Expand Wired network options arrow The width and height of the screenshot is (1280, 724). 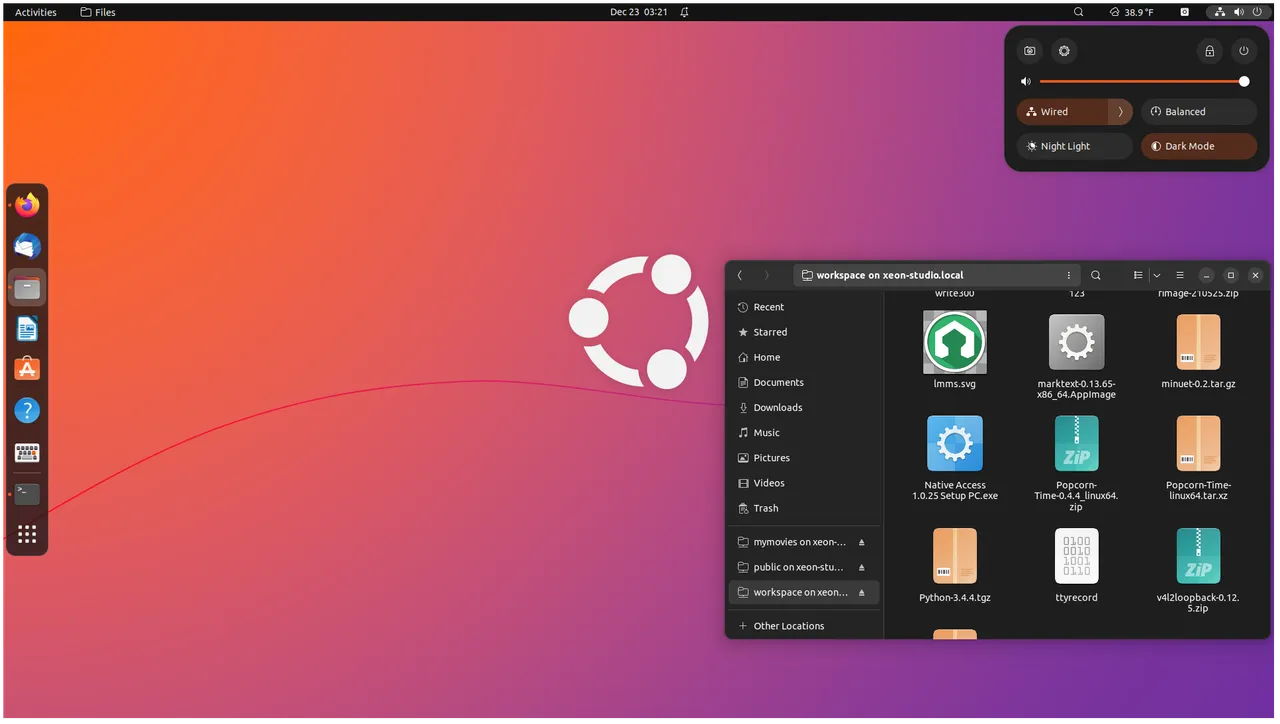point(1121,112)
